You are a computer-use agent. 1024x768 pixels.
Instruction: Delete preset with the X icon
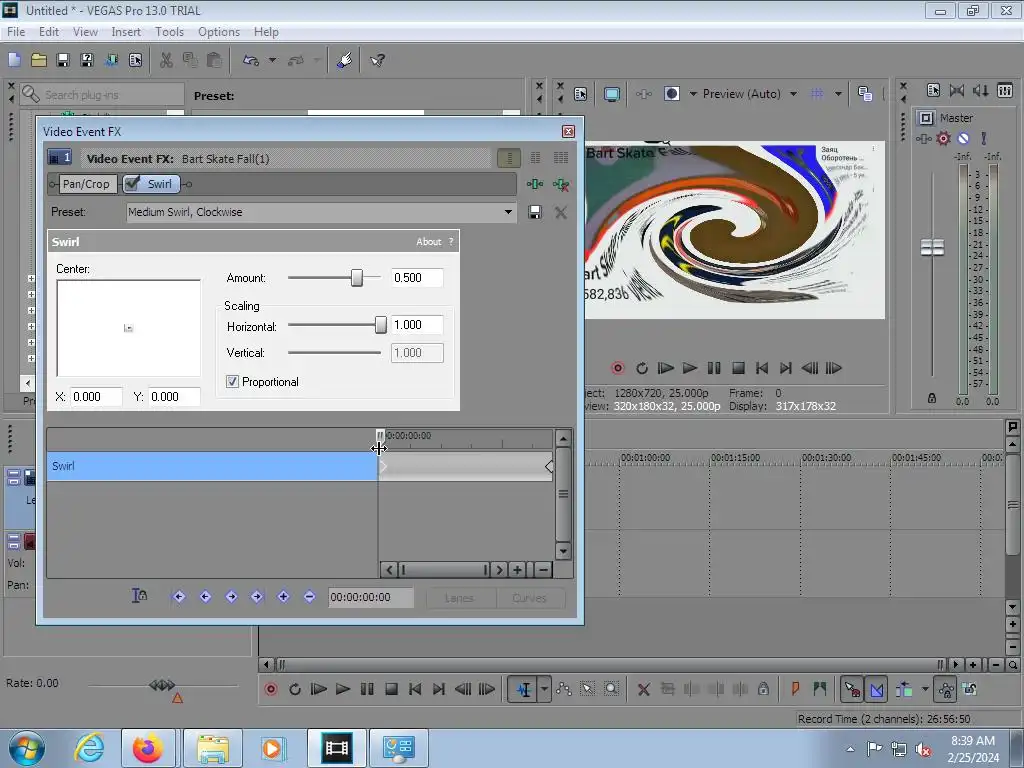pyautogui.click(x=560, y=212)
